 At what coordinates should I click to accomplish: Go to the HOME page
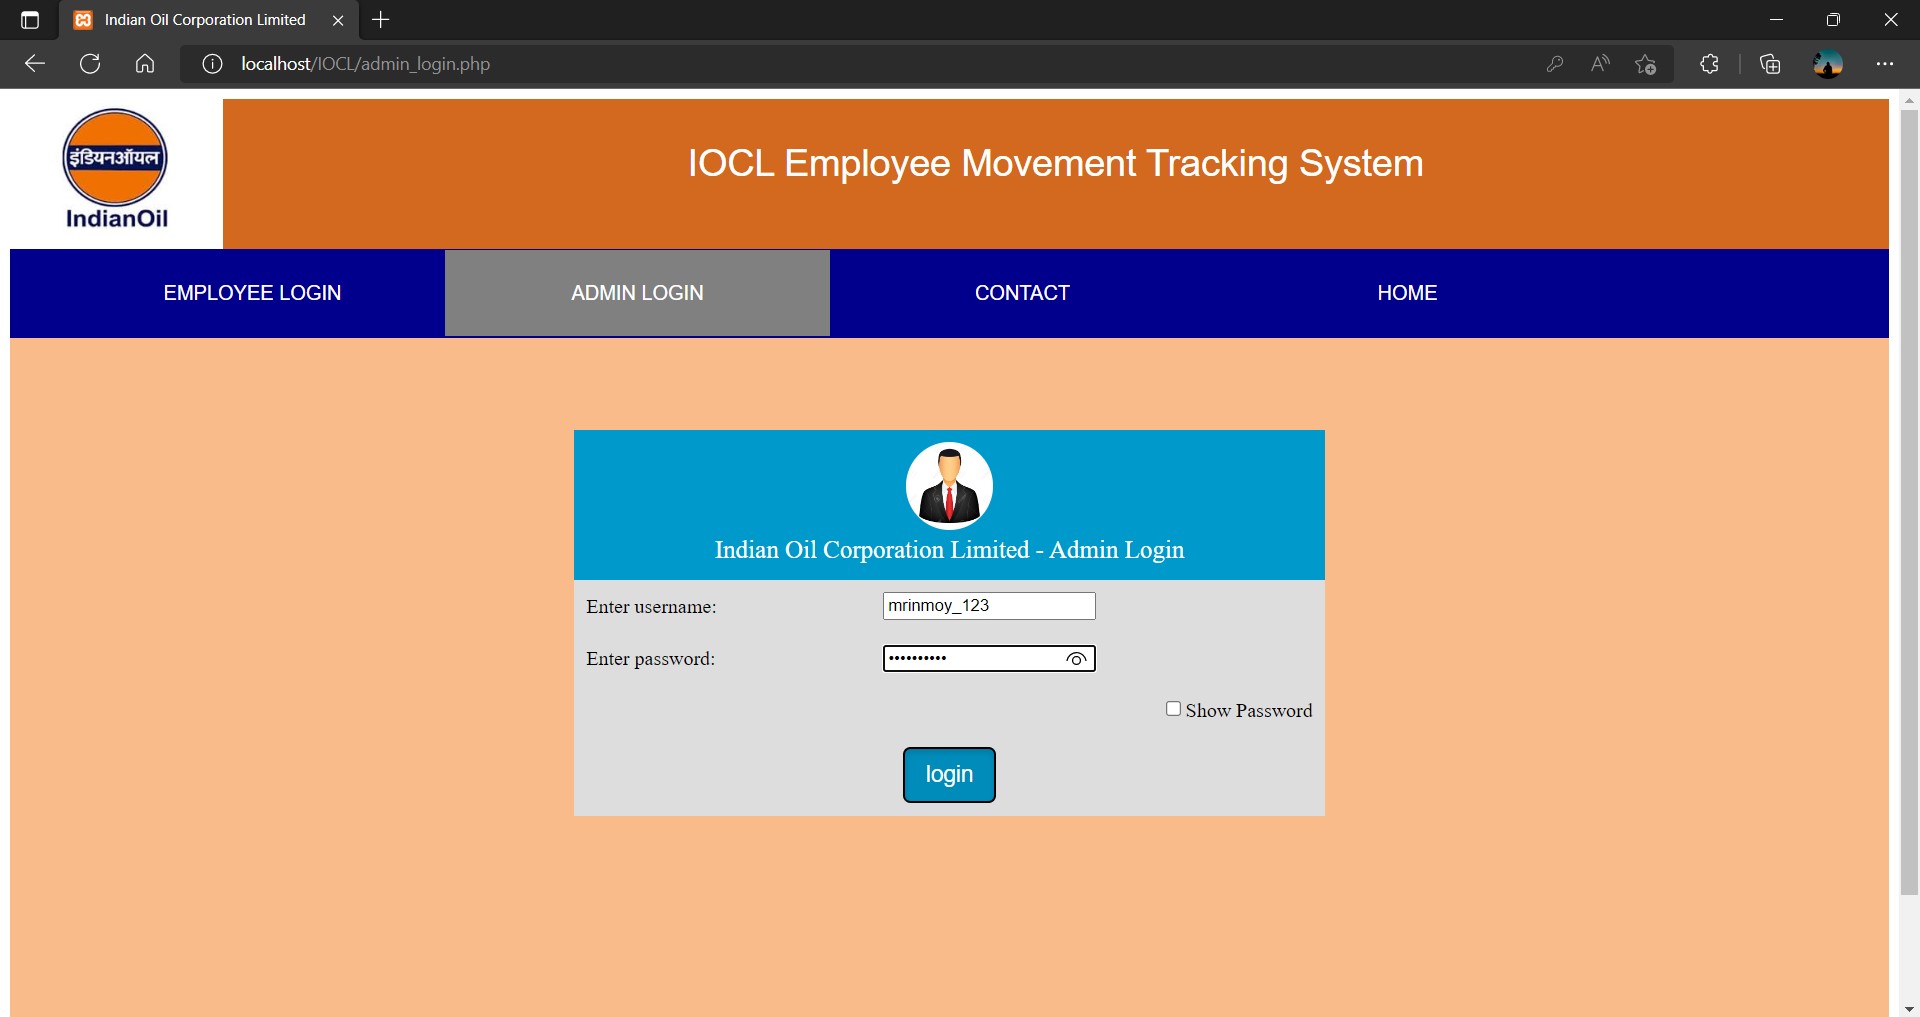(x=1406, y=292)
